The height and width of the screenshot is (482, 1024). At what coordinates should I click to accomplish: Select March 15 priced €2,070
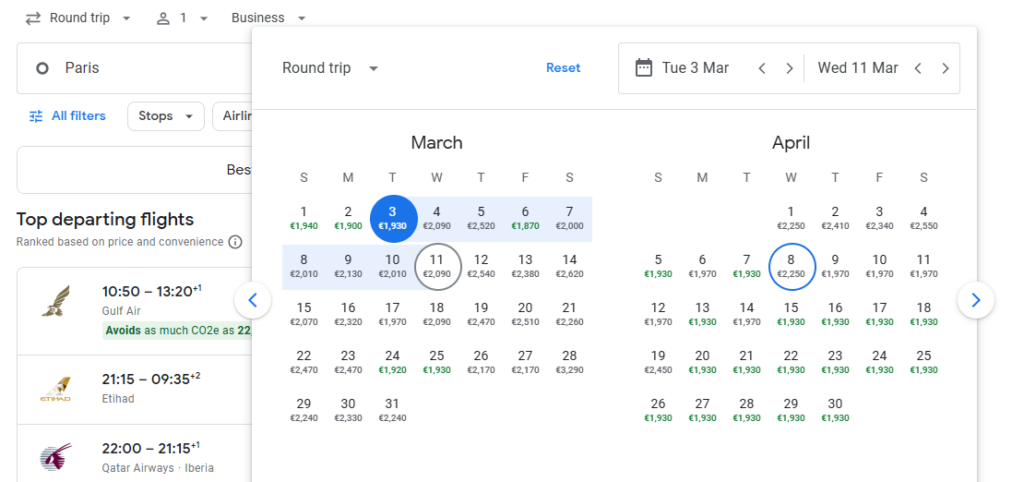click(x=304, y=314)
